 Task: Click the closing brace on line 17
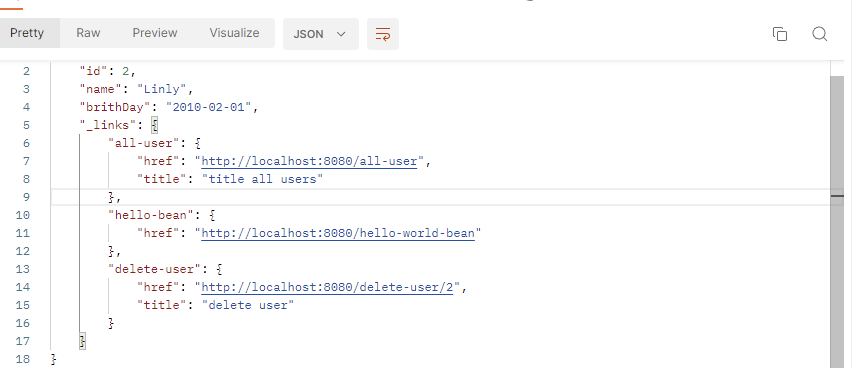coord(83,341)
